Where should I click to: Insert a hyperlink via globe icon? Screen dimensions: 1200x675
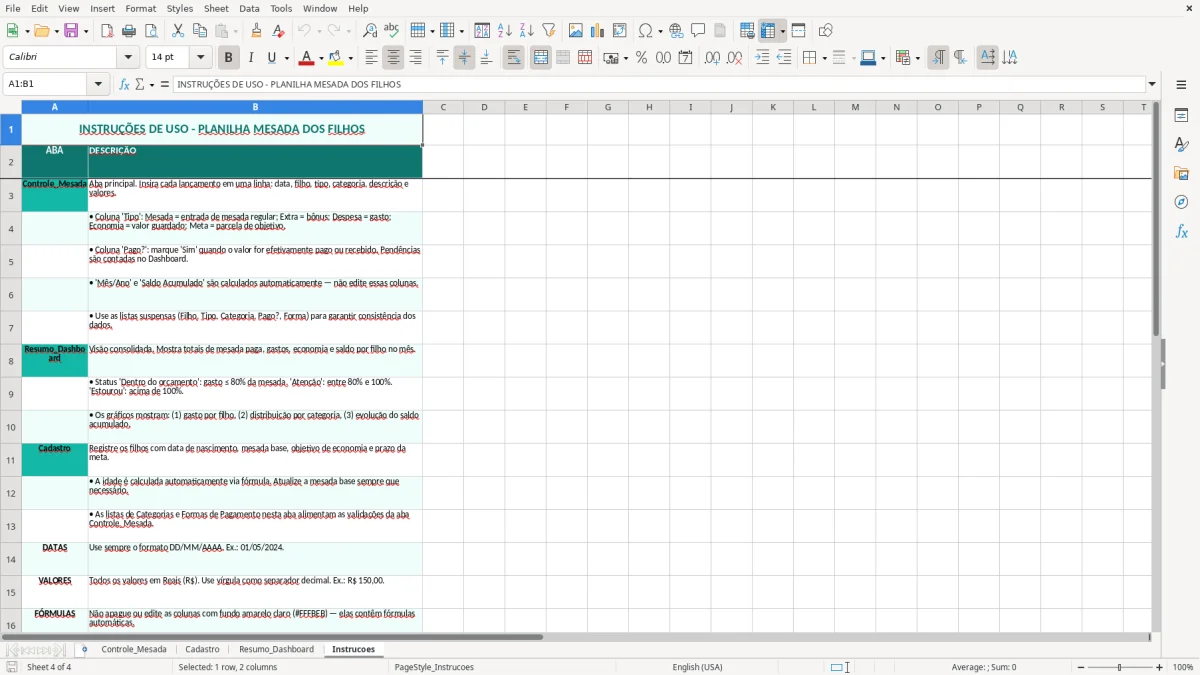coord(676,31)
